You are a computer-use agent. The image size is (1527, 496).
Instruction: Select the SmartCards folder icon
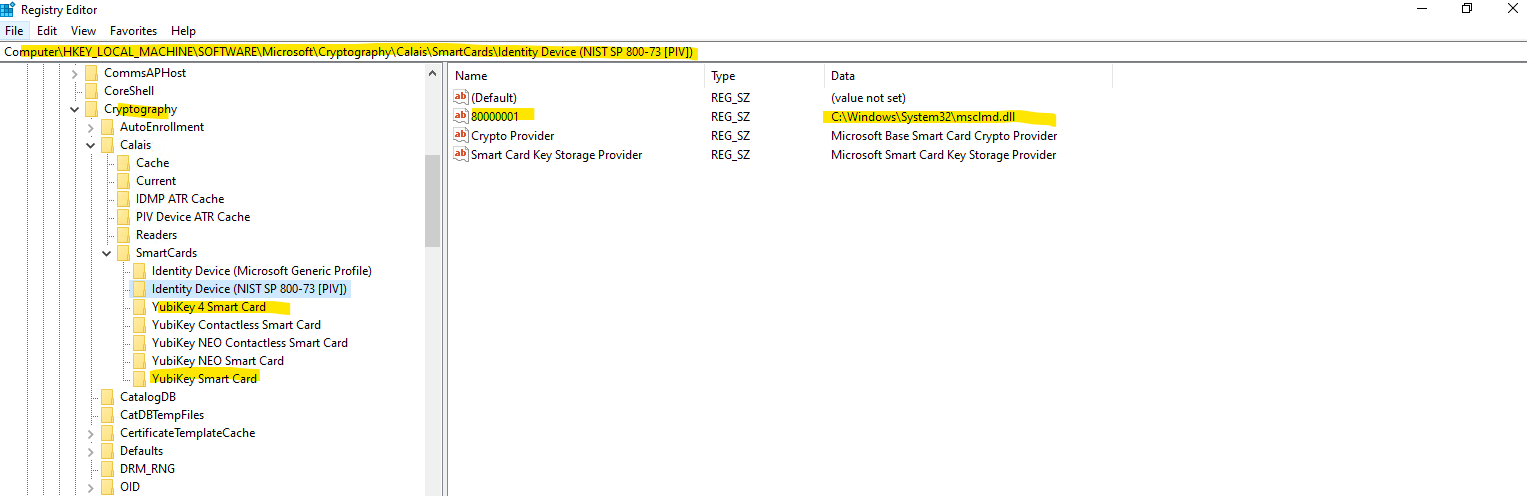(124, 253)
